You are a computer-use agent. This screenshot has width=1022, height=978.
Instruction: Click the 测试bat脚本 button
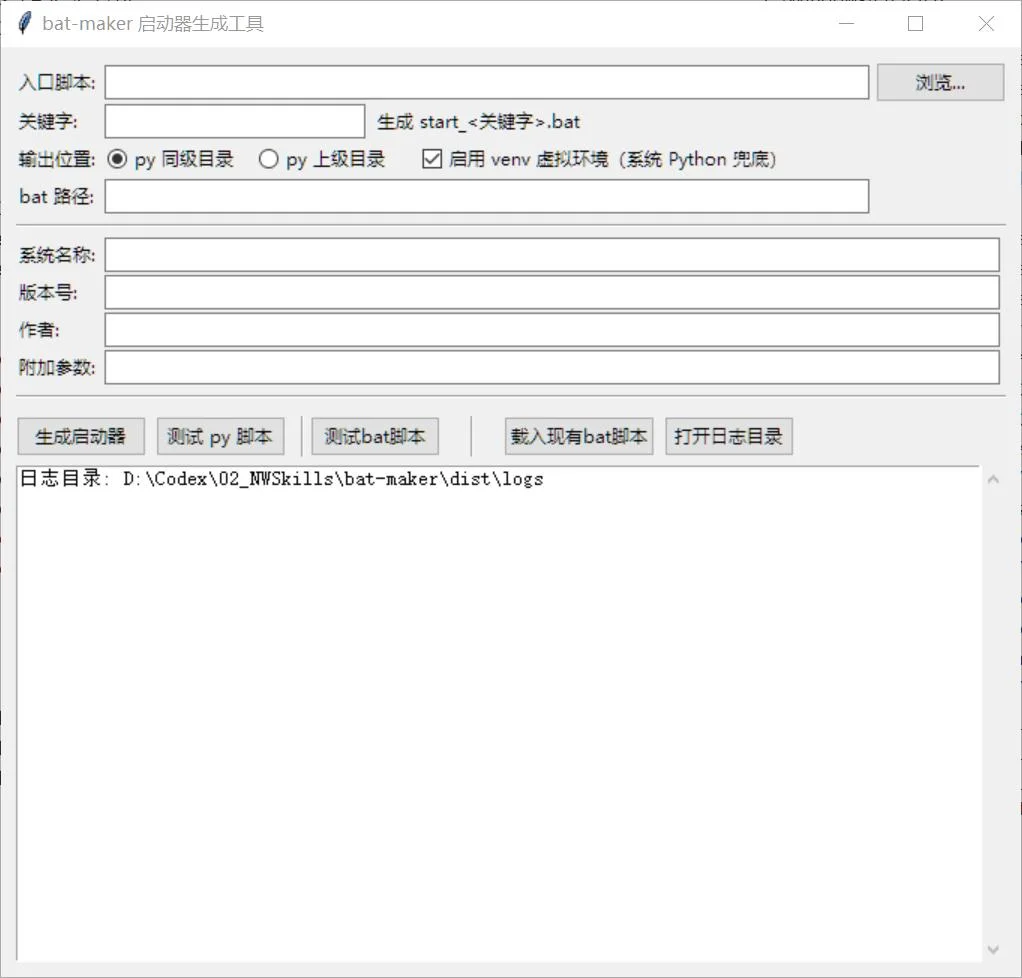click(x=375, y=436)
